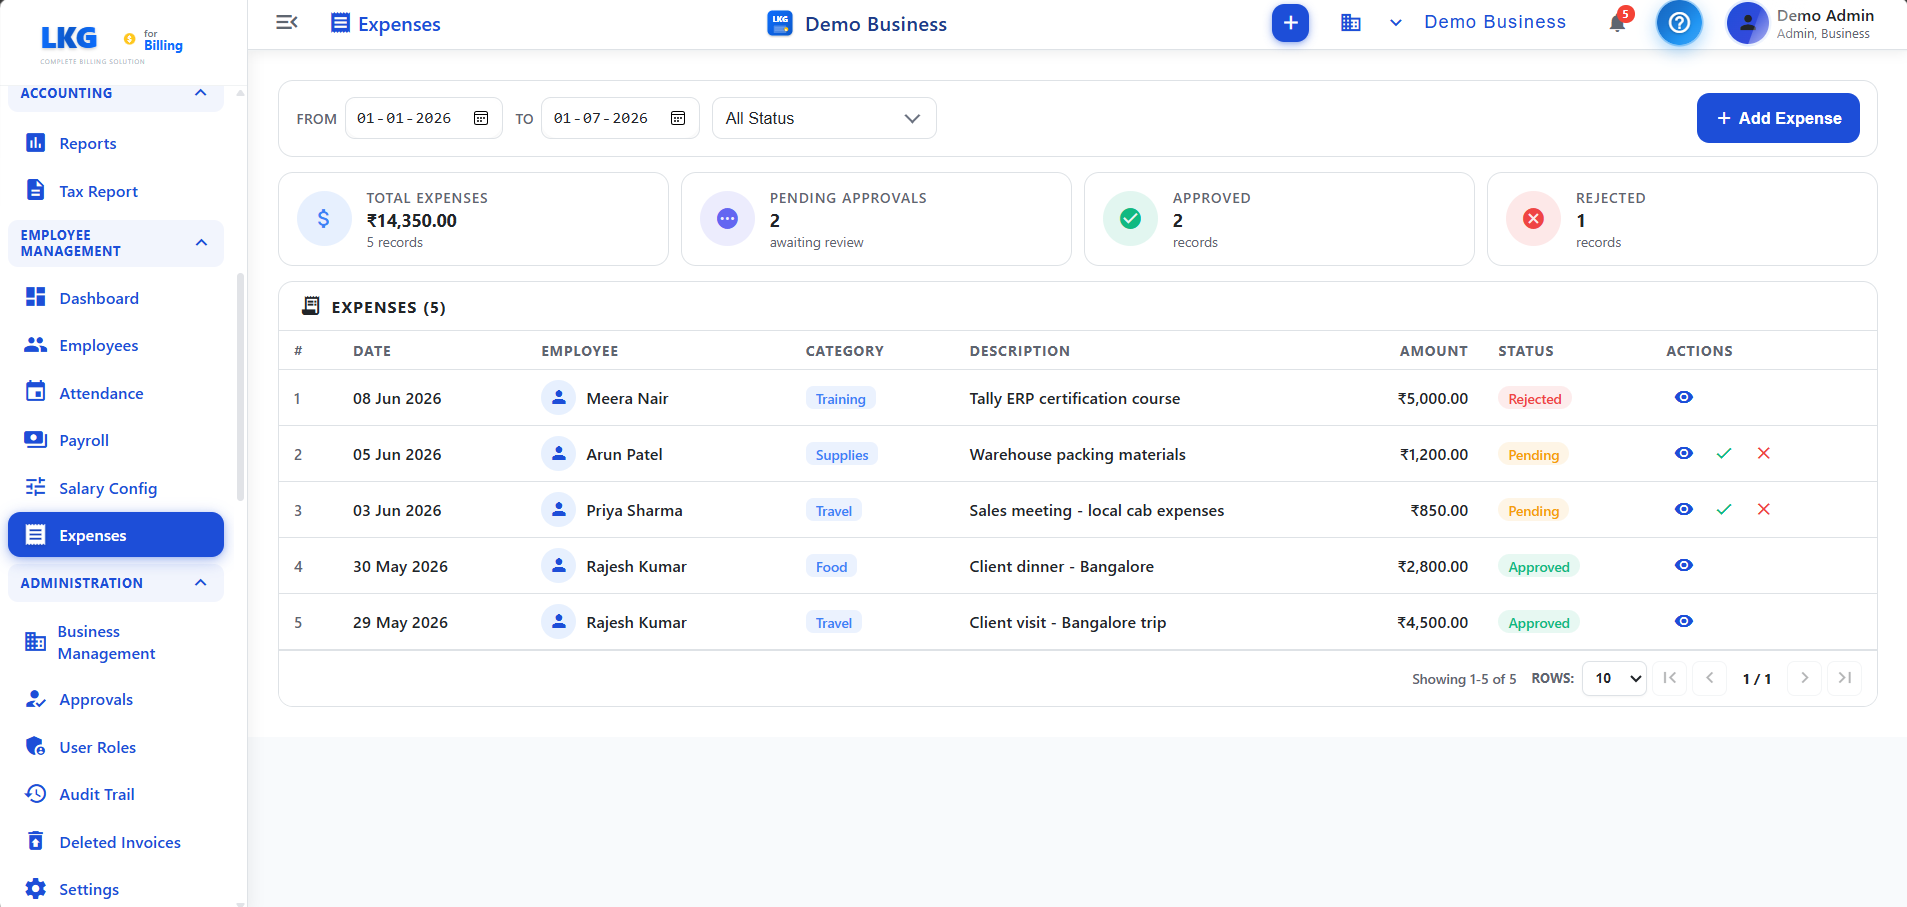Open Employees in the sidebar

(x=116, y=345)
